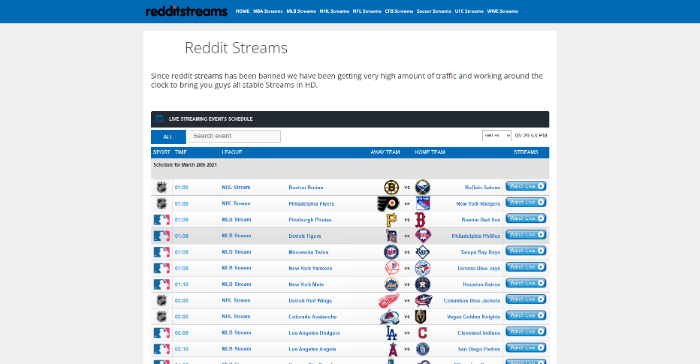Click the NHL sport icon for Bruins game
Viewport: 700px width, 364px height.
pos(162,187)
